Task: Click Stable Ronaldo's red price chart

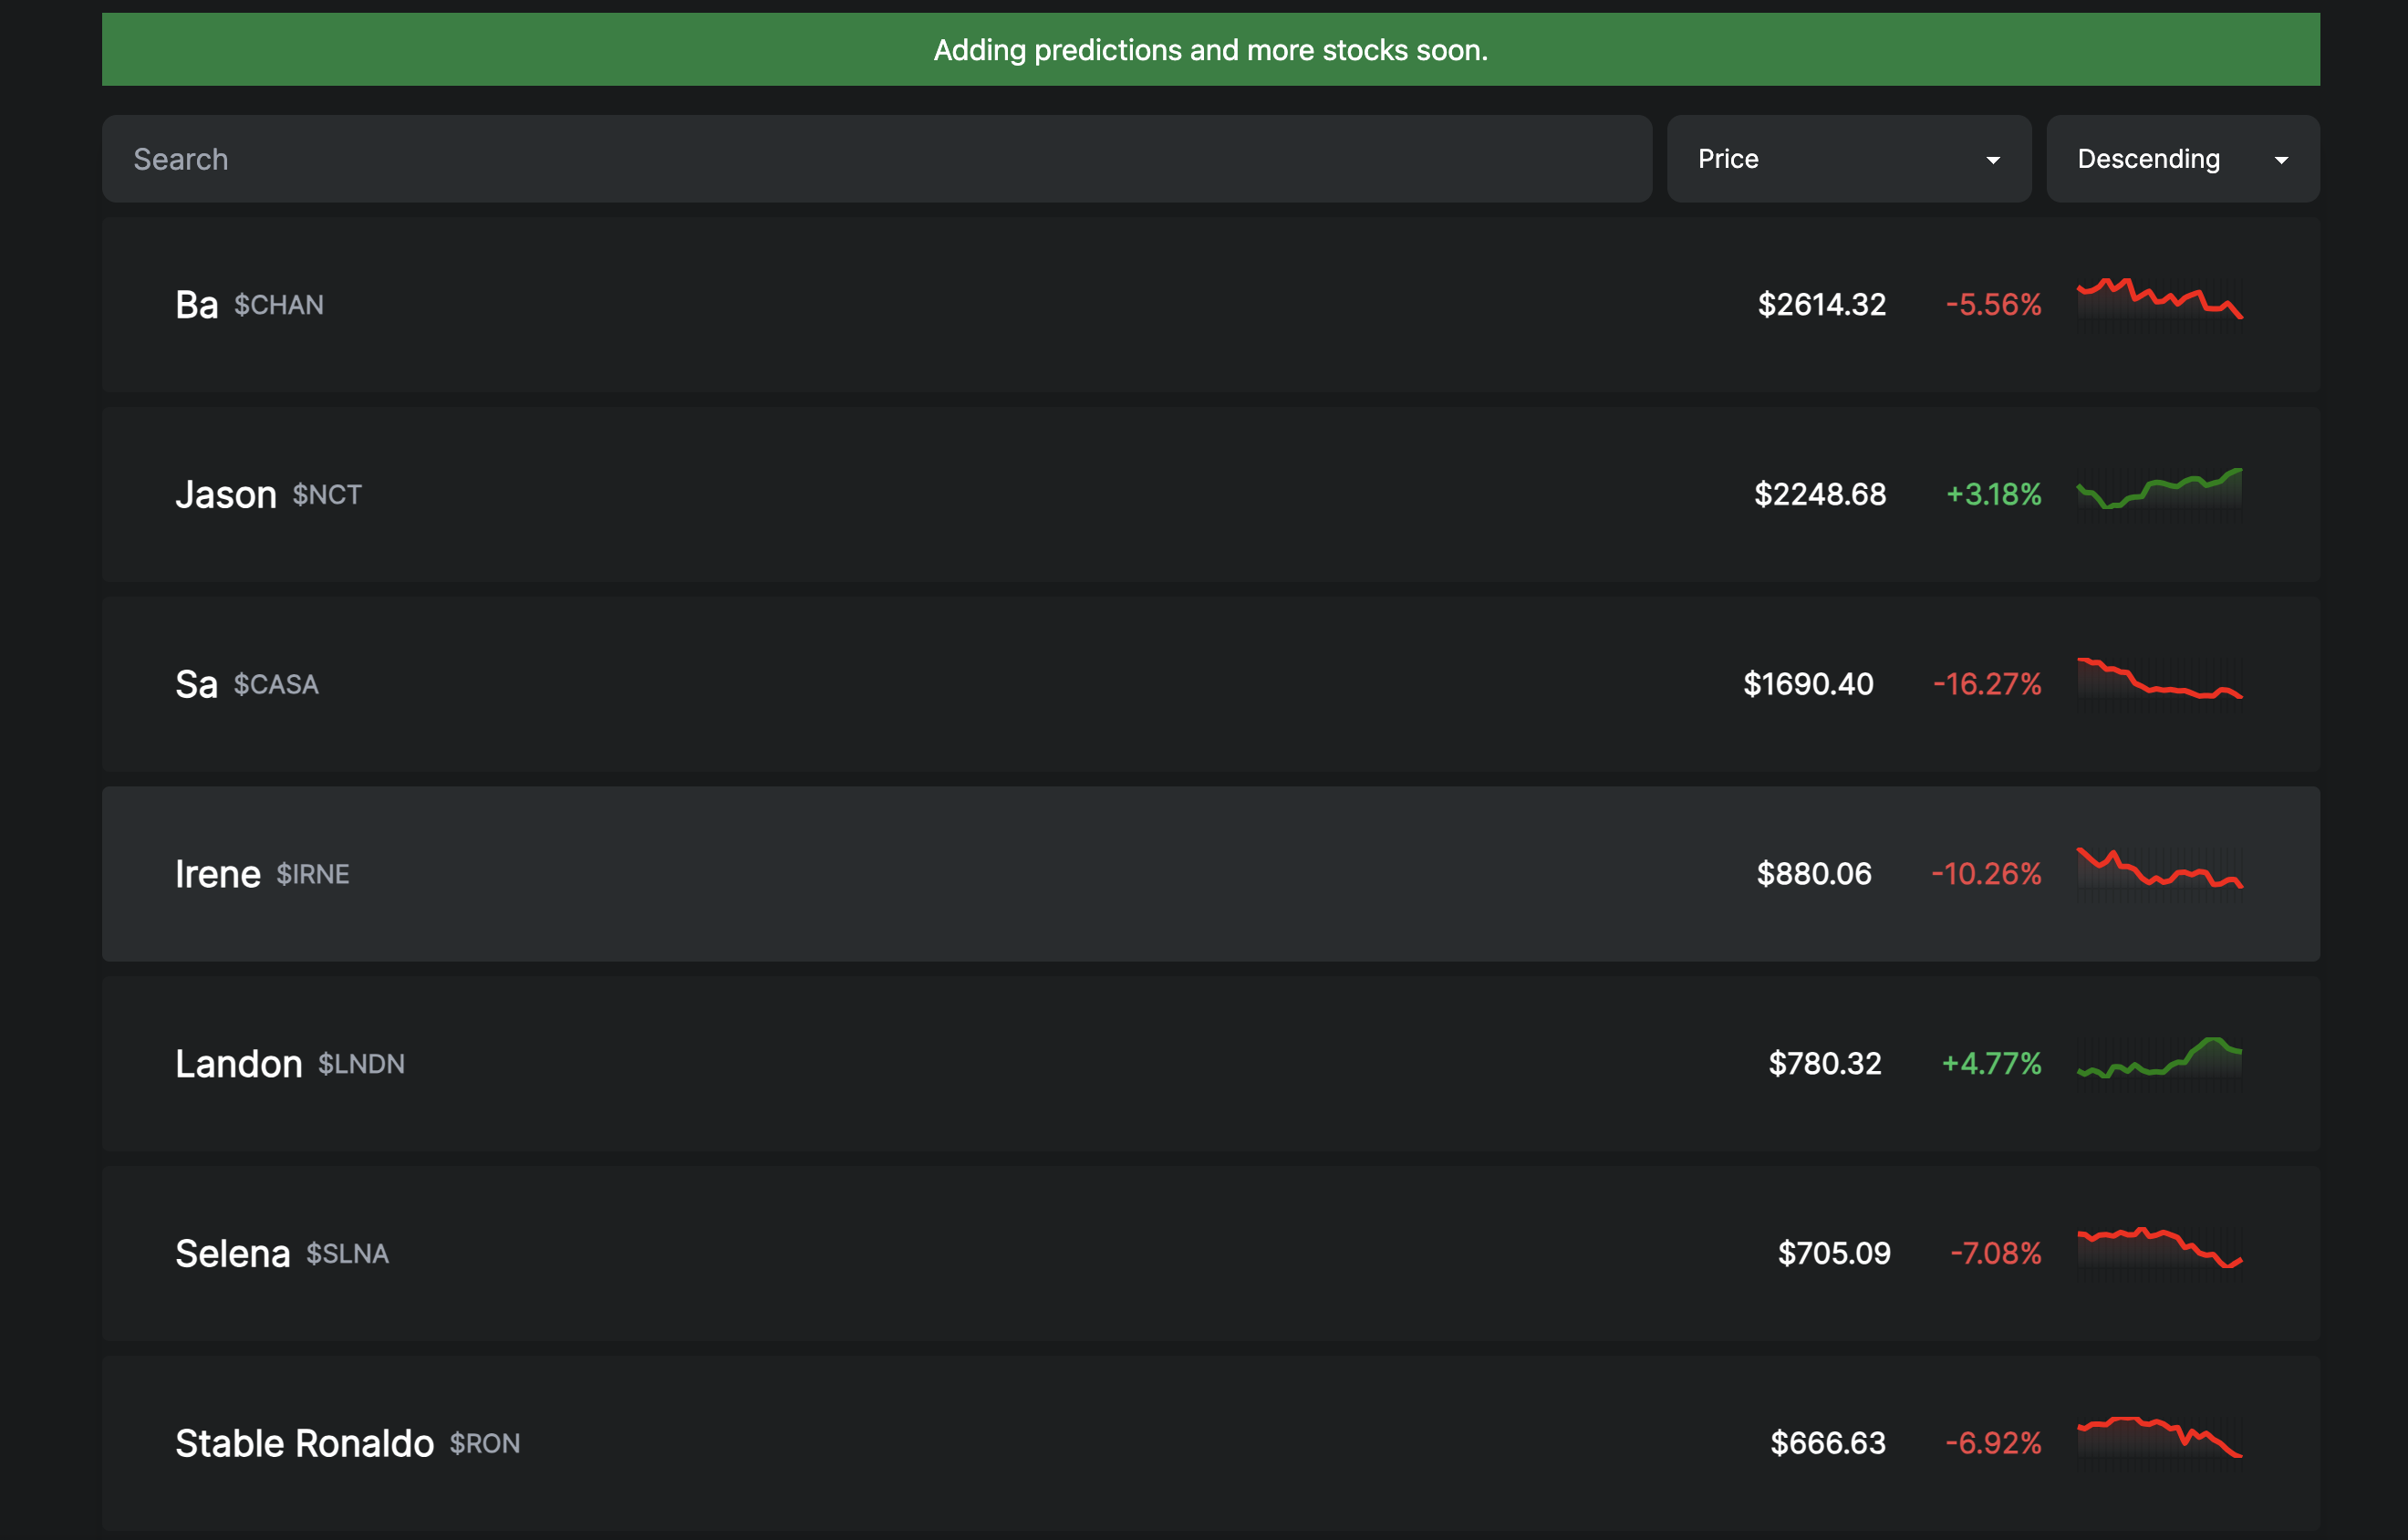Action: pyautogui.click(x=2158, y=1443)
